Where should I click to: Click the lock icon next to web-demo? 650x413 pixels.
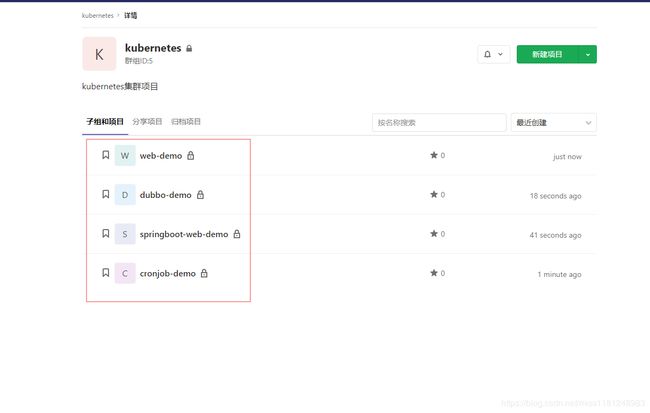pos(191,155)
